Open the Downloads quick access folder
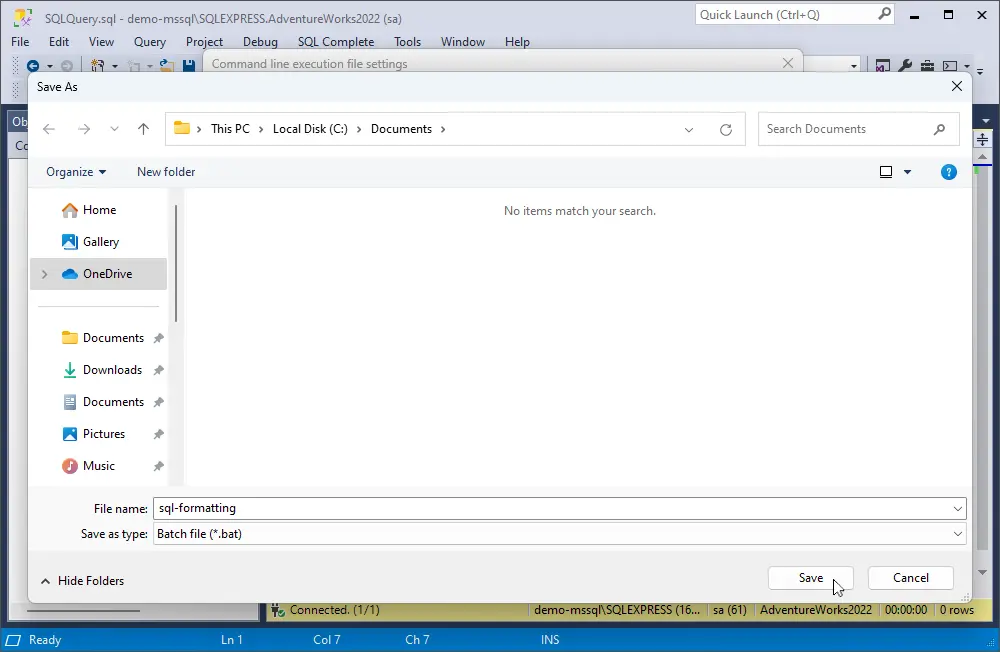The height and width of the screenshot is (652, 1000). 112,370
